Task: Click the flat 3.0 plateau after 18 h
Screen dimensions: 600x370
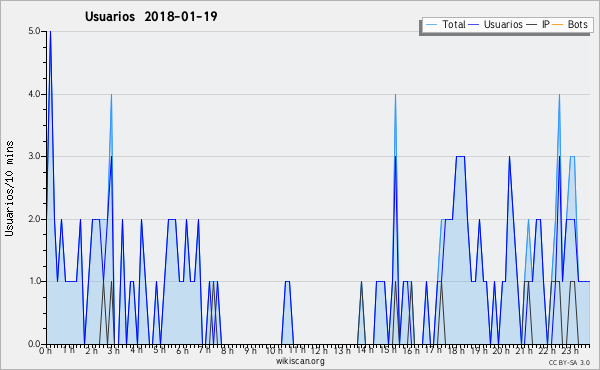Action: 460,156
